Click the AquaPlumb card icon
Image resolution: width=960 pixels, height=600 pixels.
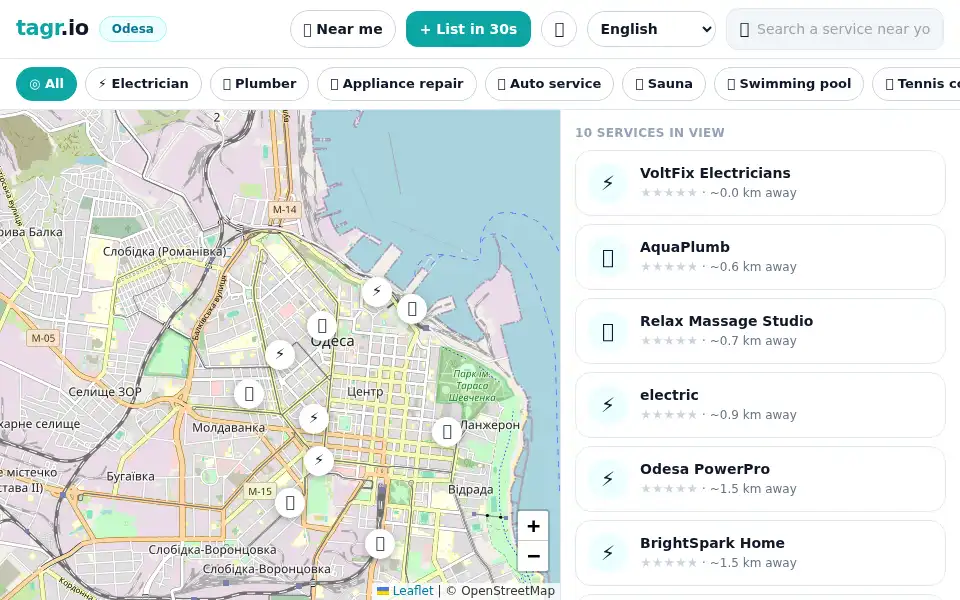pos(607,257)
